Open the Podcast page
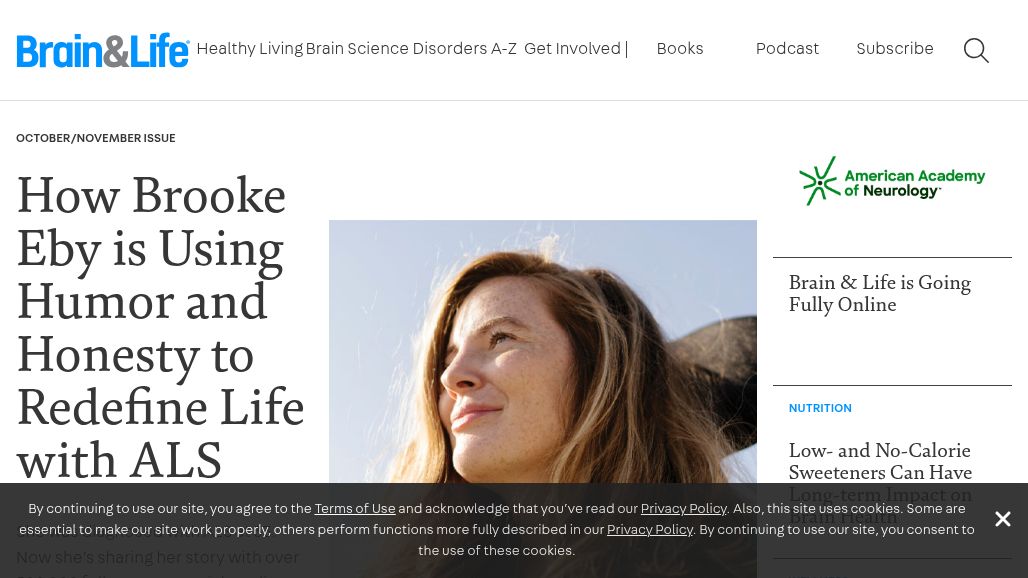This screenshot has width=1028, height=578. tap(787, 49)
